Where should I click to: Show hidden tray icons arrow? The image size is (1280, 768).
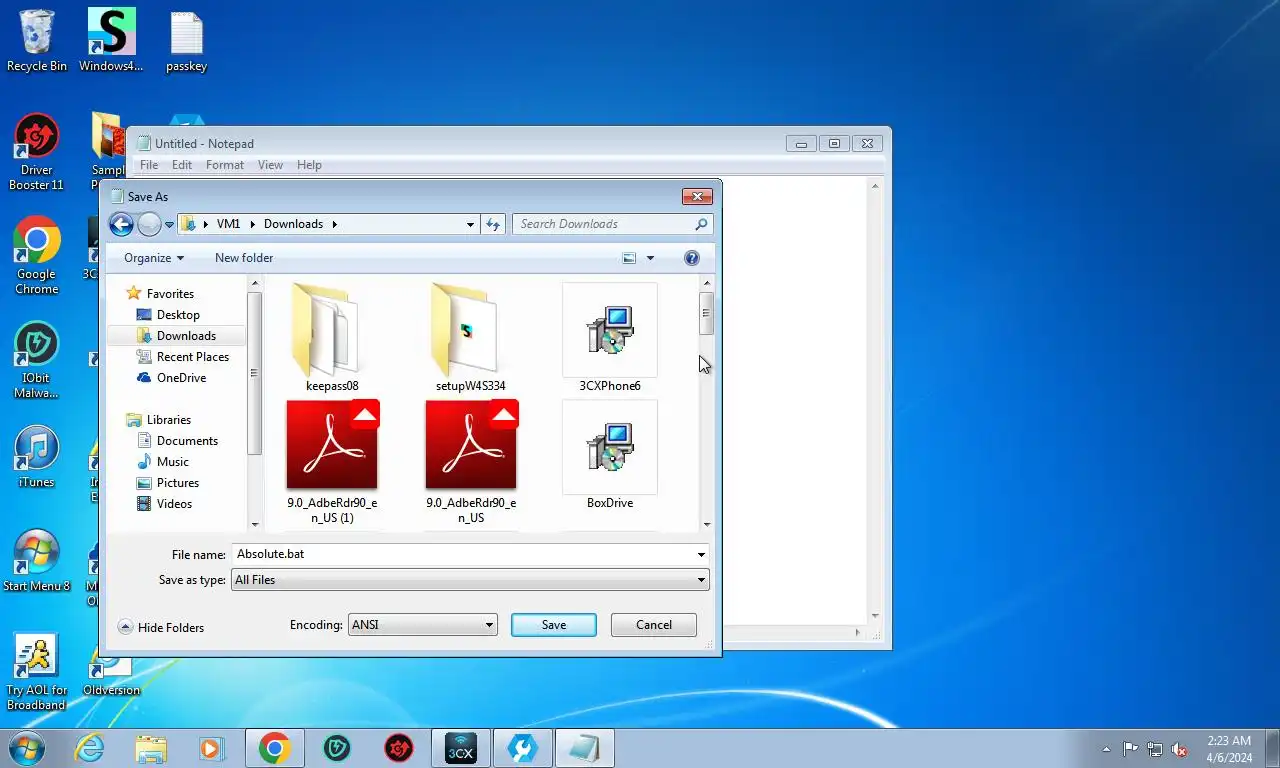point(1106,749)
